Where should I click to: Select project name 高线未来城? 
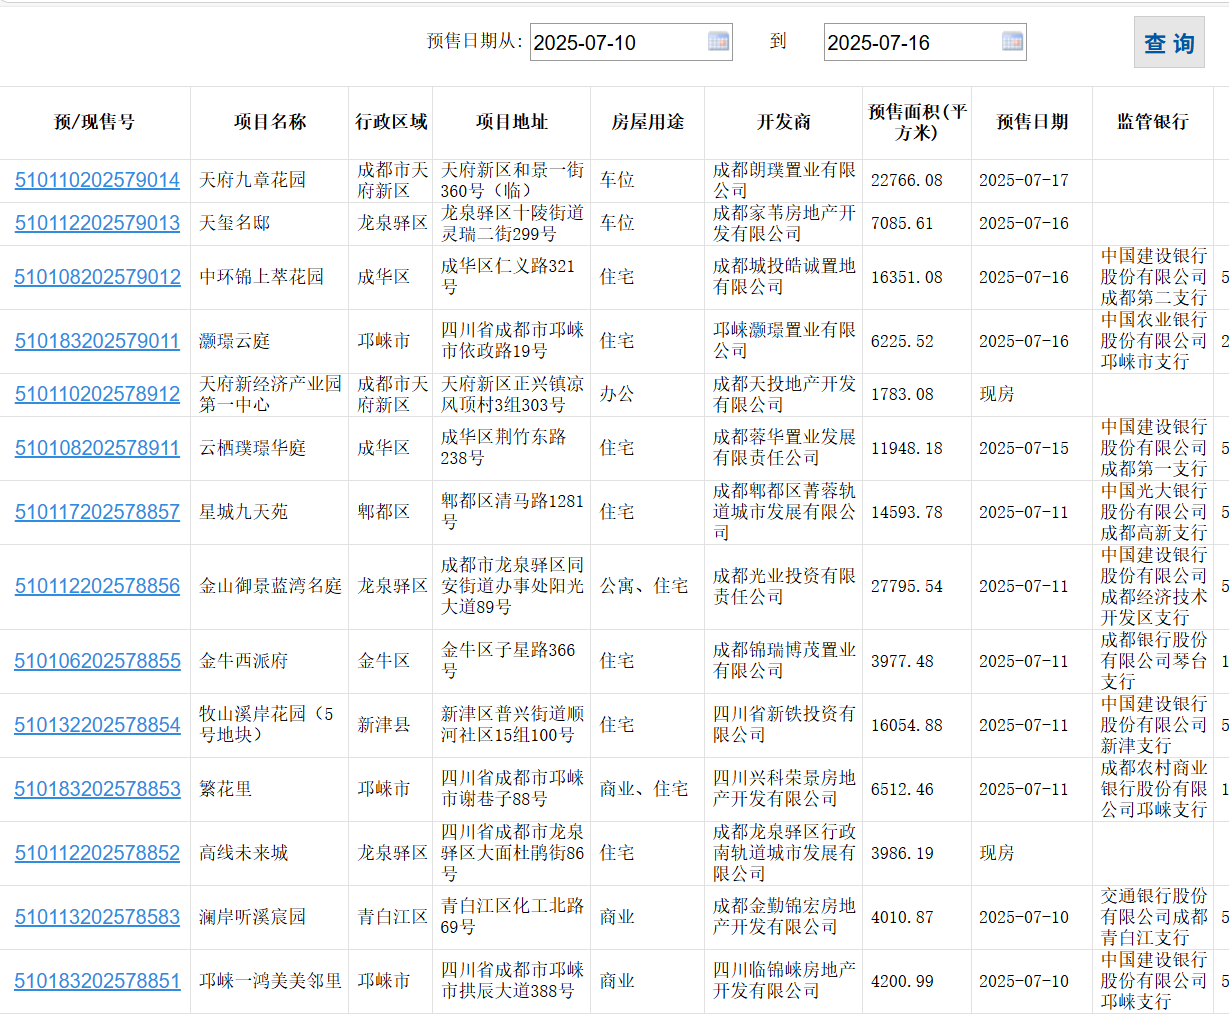(243, 853)
